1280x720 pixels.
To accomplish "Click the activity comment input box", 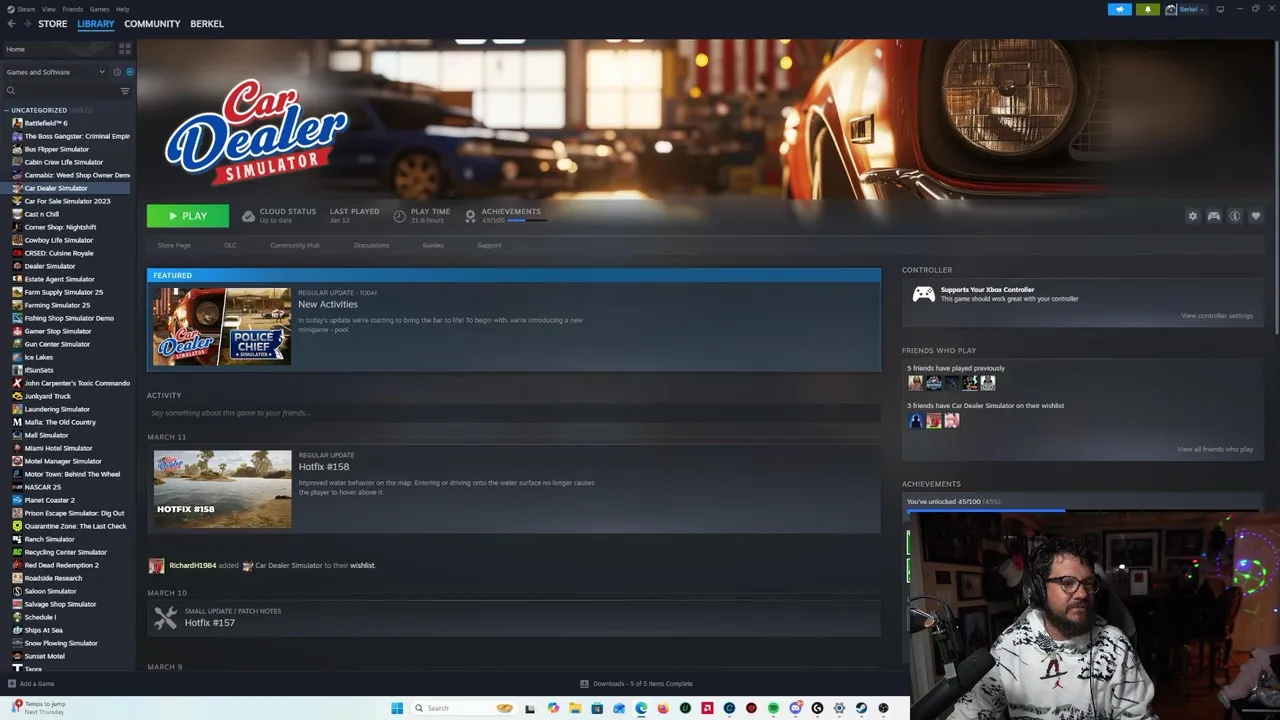I will tap(514, 413).
